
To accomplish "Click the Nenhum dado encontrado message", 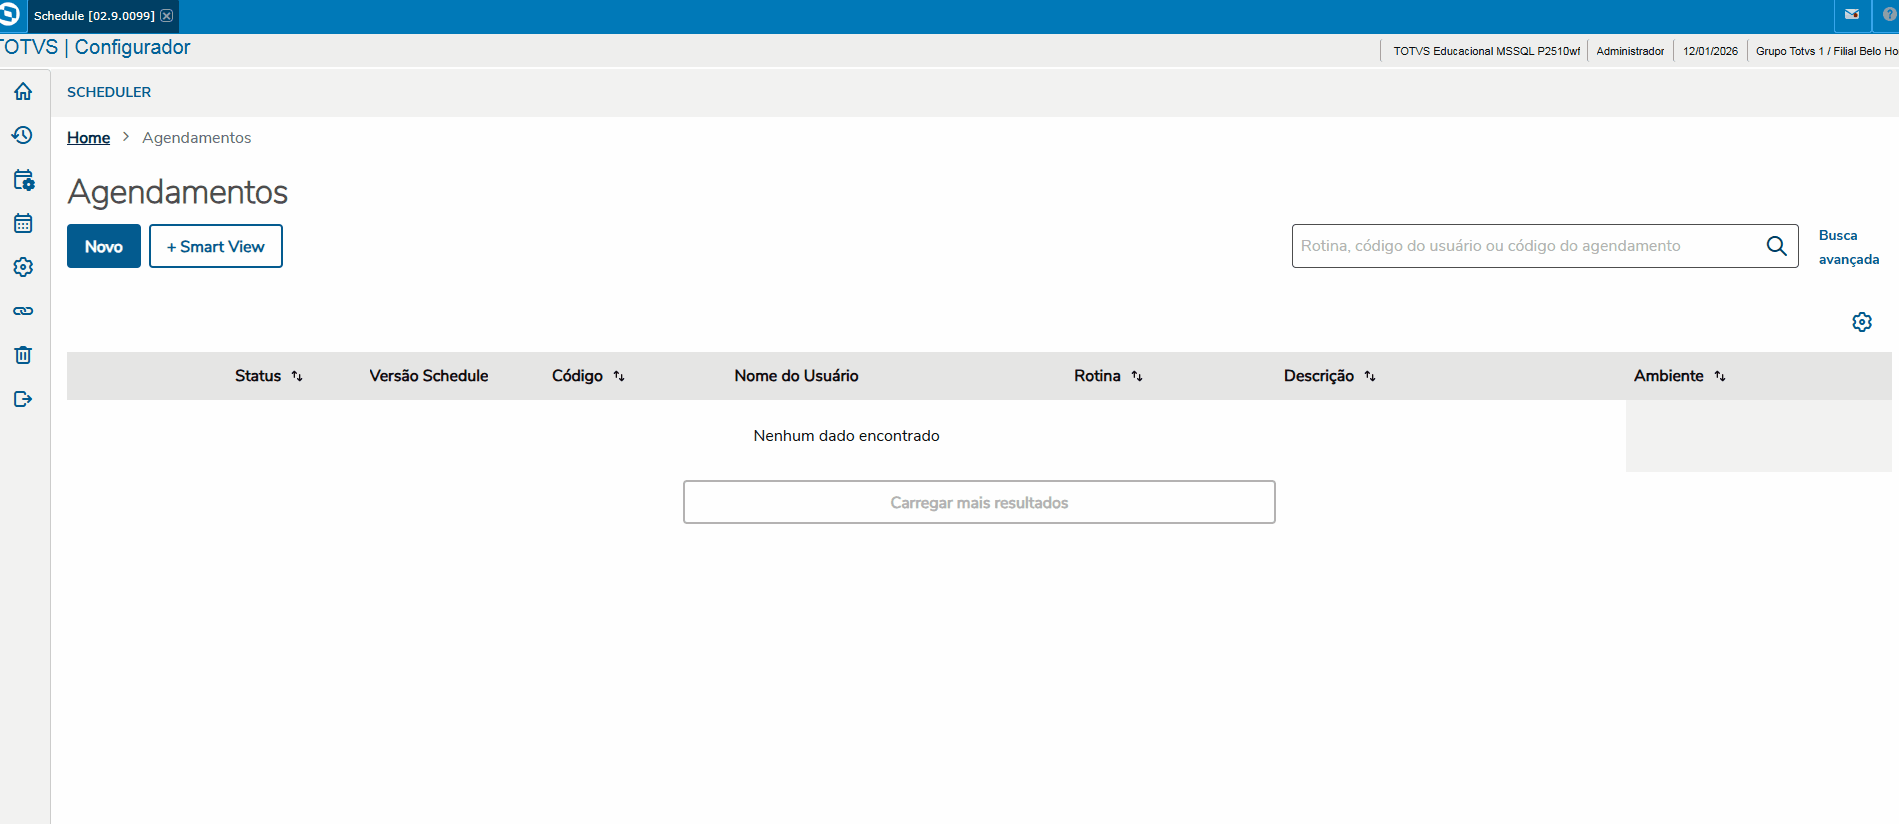I will point(846,436).
